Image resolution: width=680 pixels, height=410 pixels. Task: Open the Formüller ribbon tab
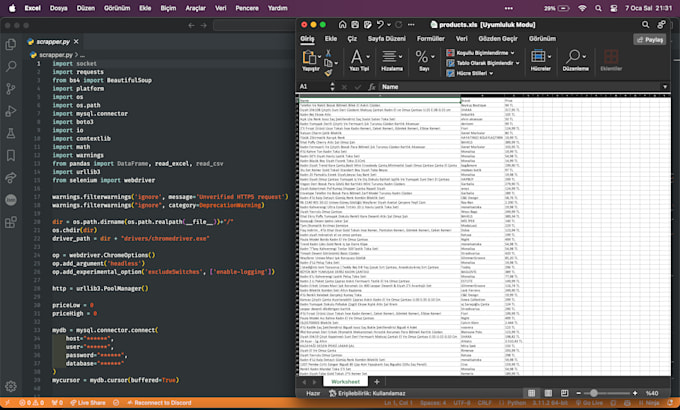tap(430, 38)
